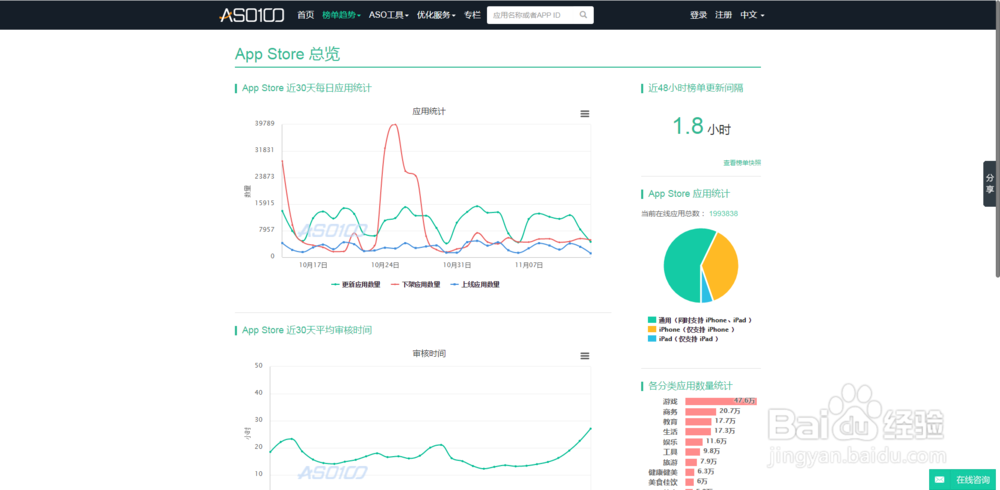Toggle the iPad only pie legend item

pyautogui.click(x=684, y=339)
